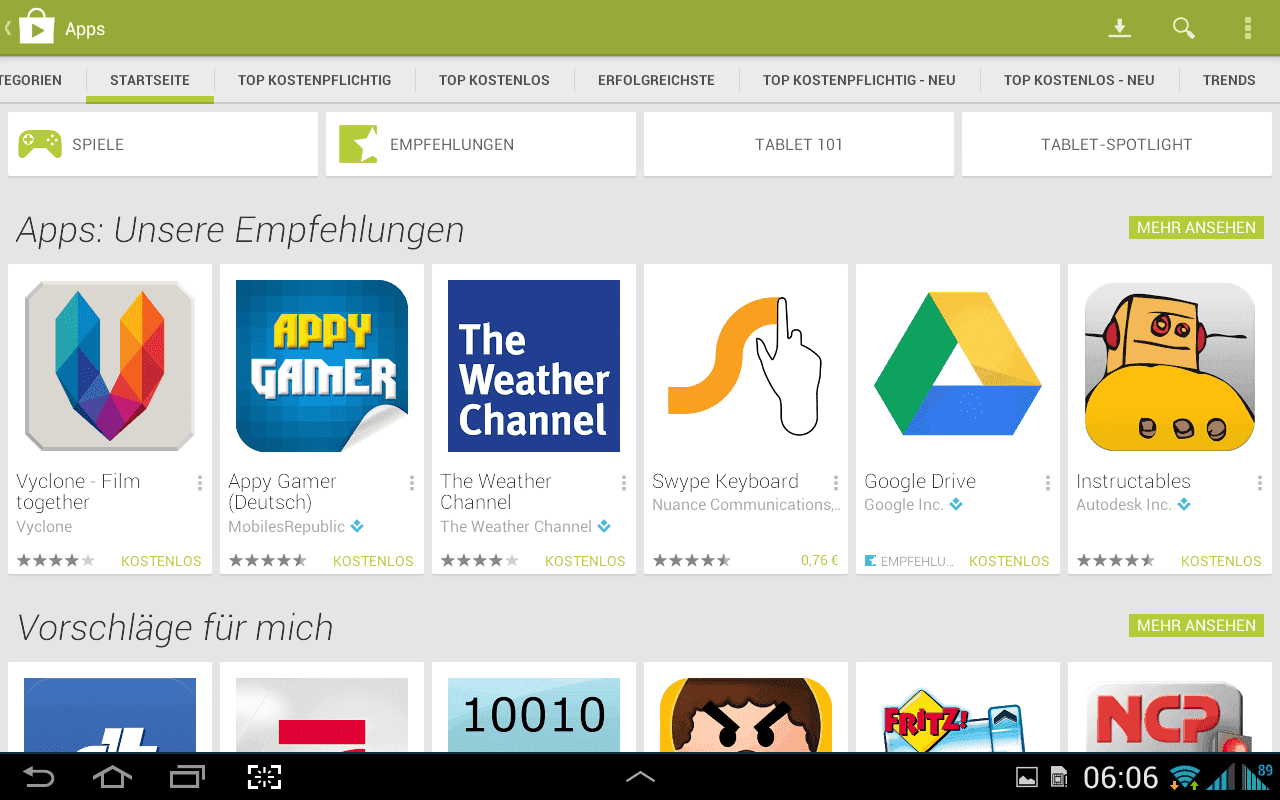
Task: Tap Kostenlos label on Appy Gamer card
Action: click(x=373, y=561)
